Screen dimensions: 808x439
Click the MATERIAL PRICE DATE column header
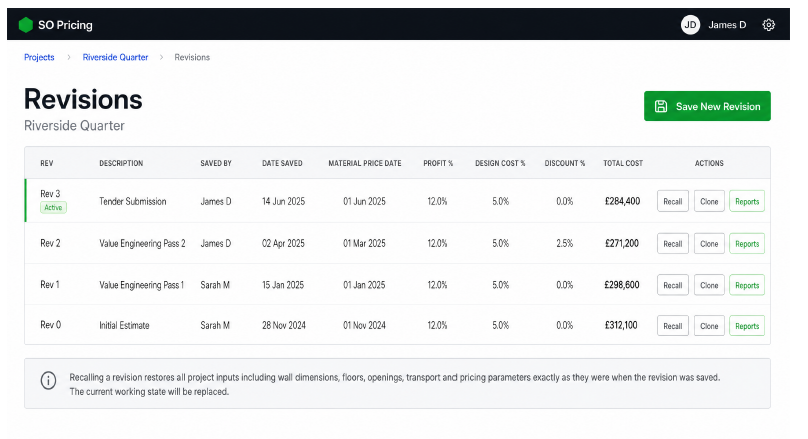[365, 163]
